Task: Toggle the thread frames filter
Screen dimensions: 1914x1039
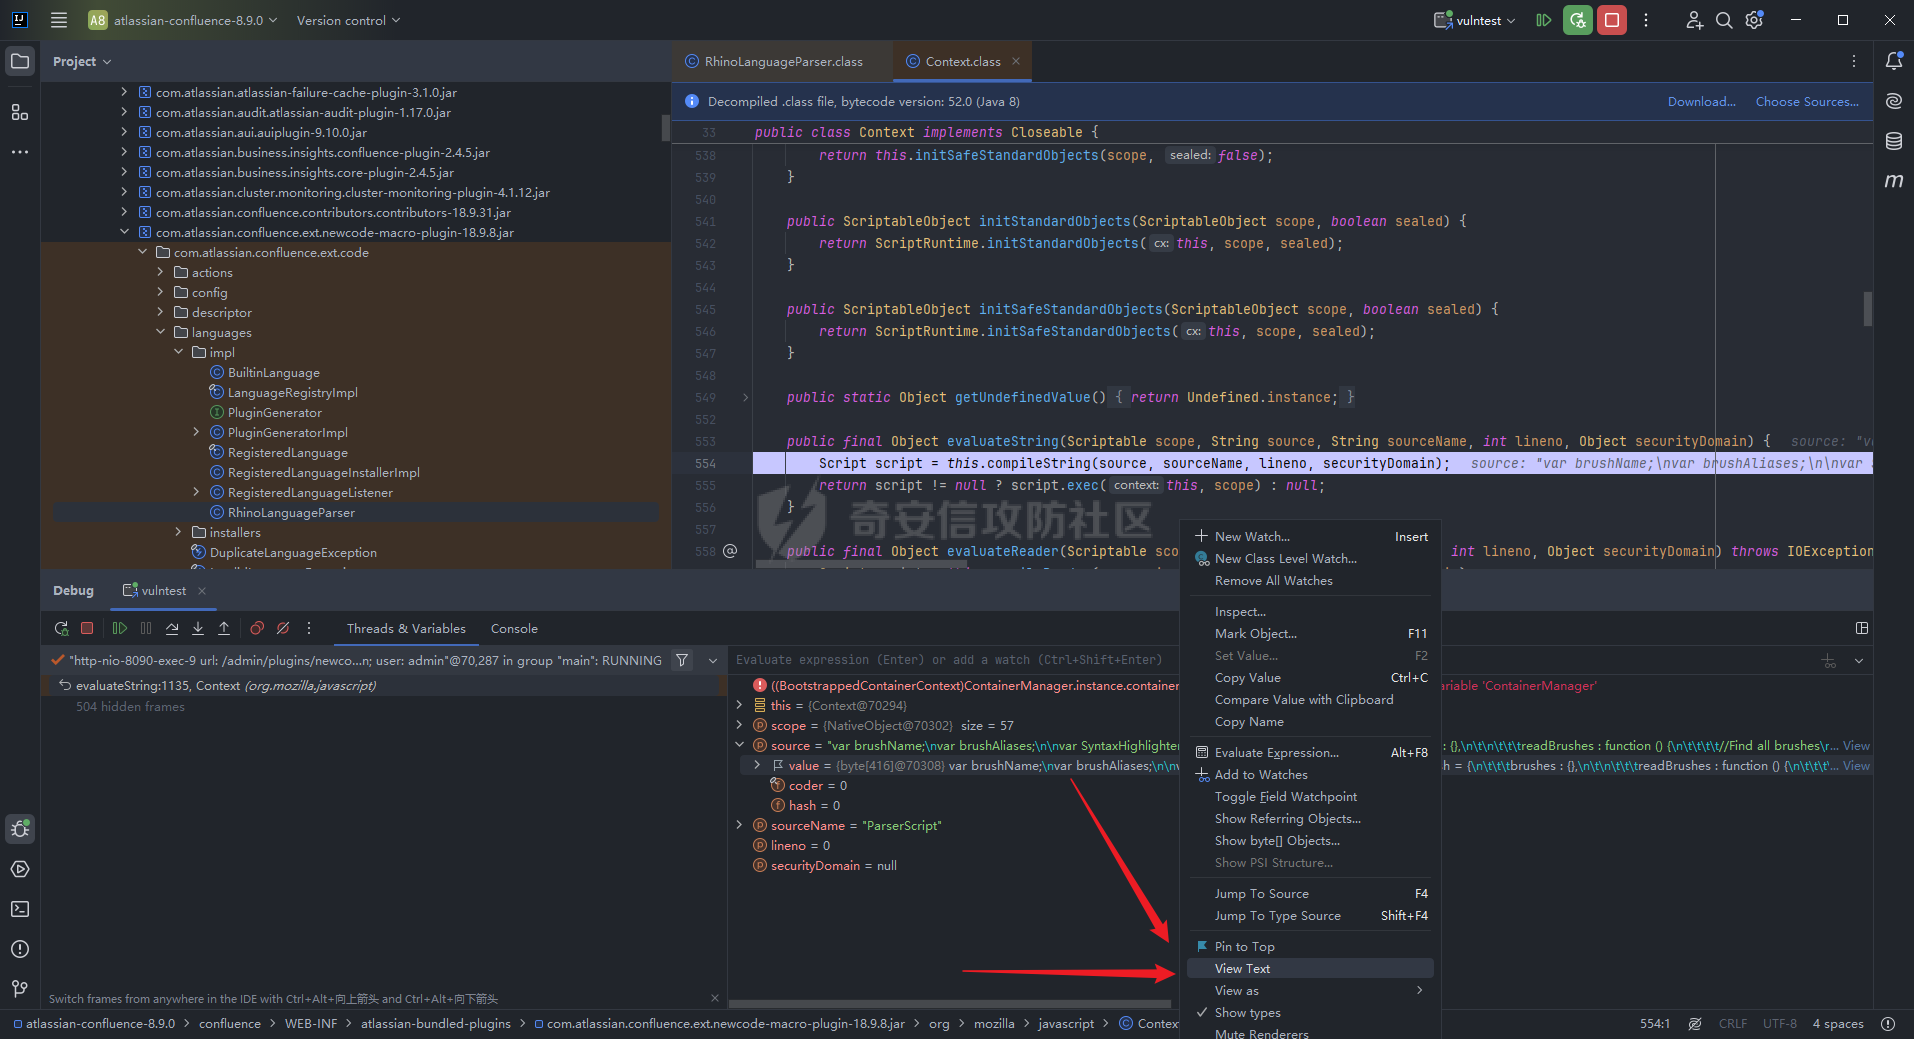Action: (x=682, y=660)
